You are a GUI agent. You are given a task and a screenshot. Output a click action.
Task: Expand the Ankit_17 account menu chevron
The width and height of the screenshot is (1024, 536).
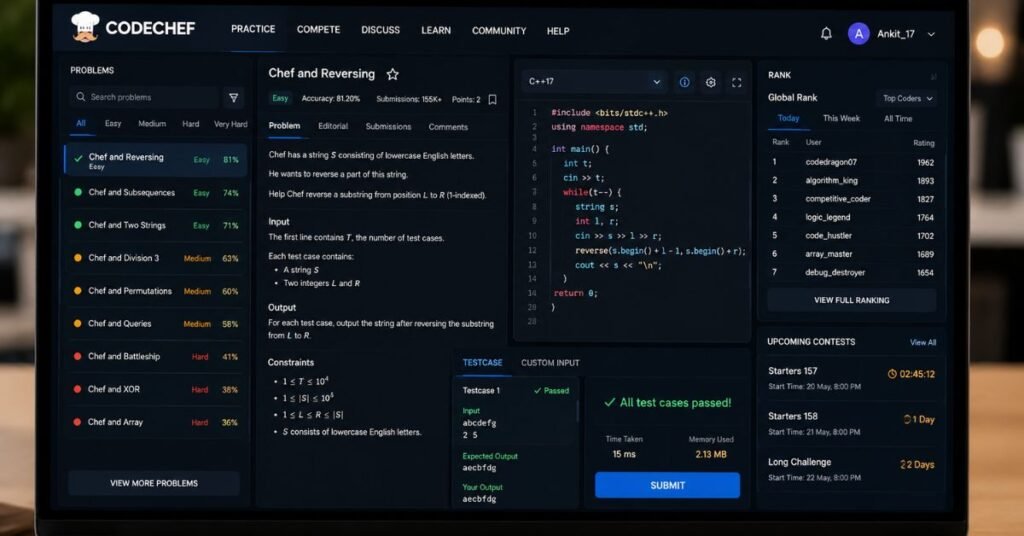[x=931, y=34]
